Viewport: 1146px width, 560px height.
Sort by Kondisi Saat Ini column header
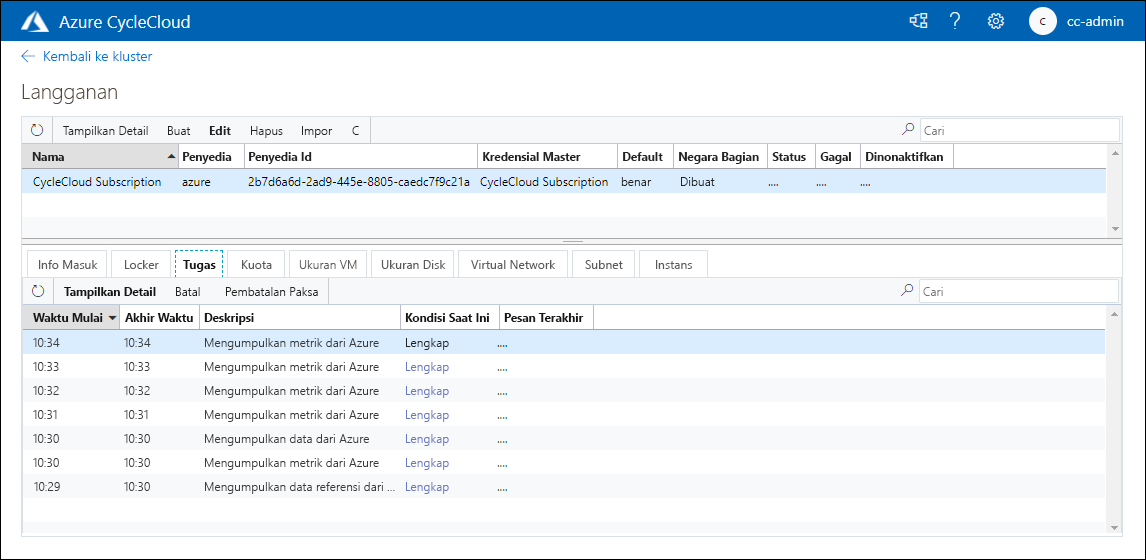point(449,318)
